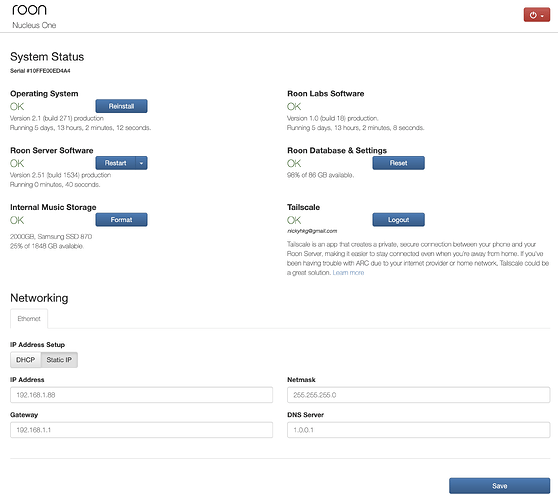Image resolution: width=558 pixels, height=500 pixels.
Task: Click the Tailscale account email text
Action: coord(312,231)
